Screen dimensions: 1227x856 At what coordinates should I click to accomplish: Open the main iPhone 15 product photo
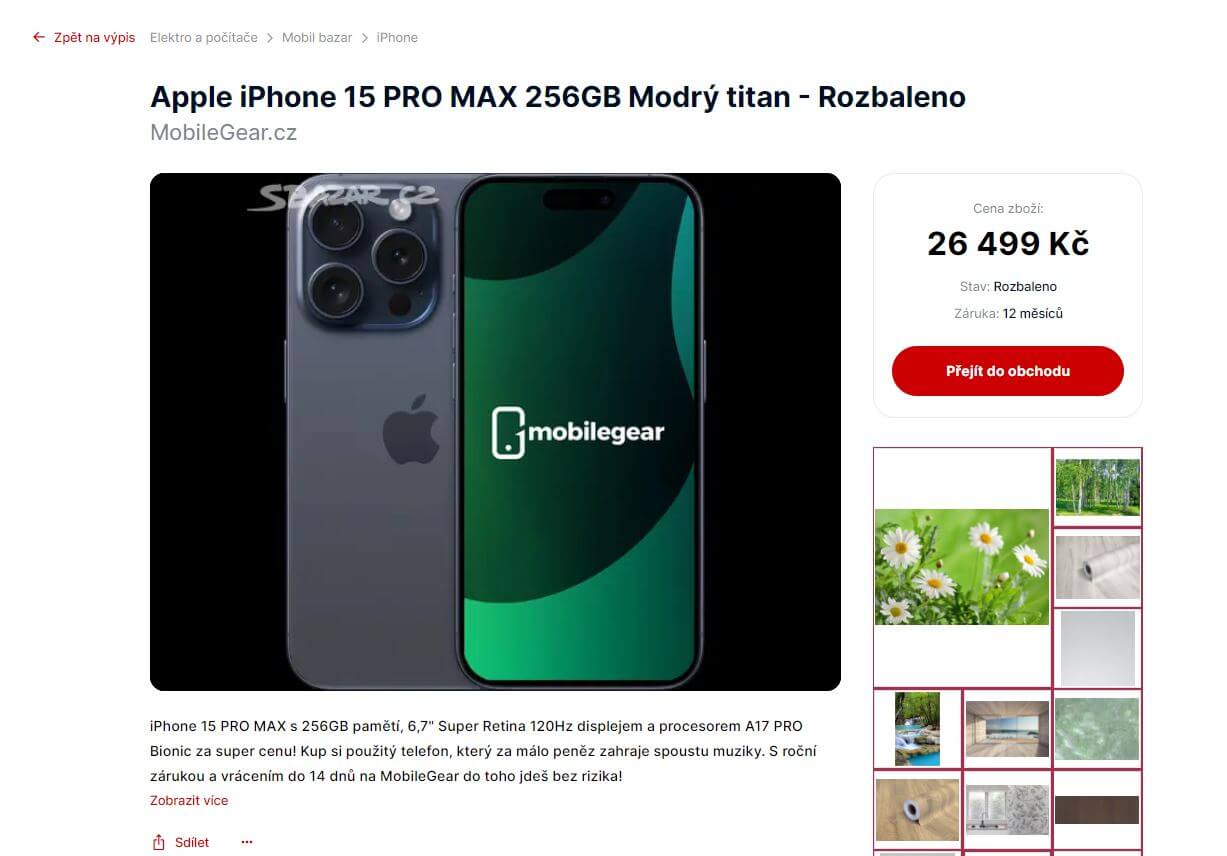[x=495, y=432]
